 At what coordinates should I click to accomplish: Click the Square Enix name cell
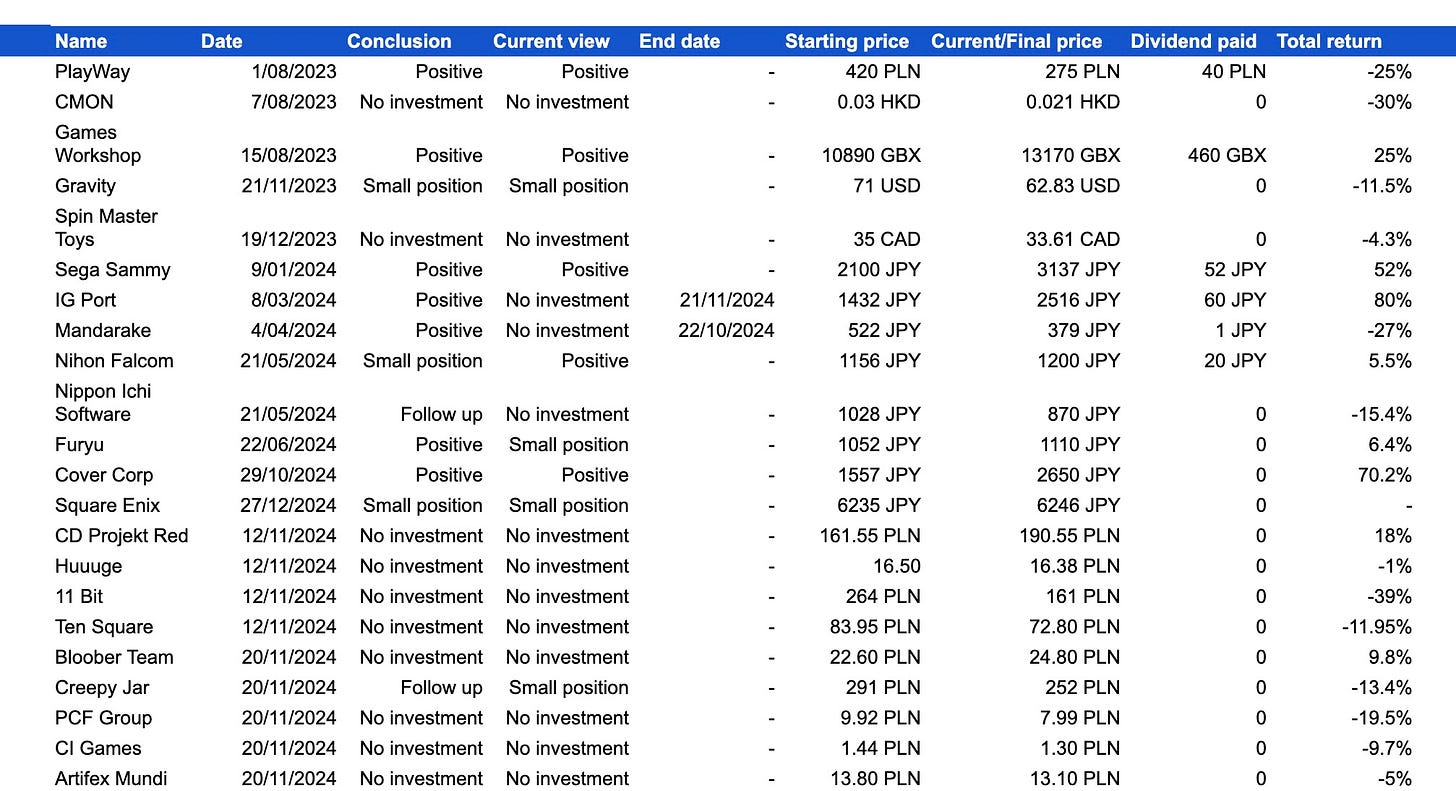pos(107,506)
